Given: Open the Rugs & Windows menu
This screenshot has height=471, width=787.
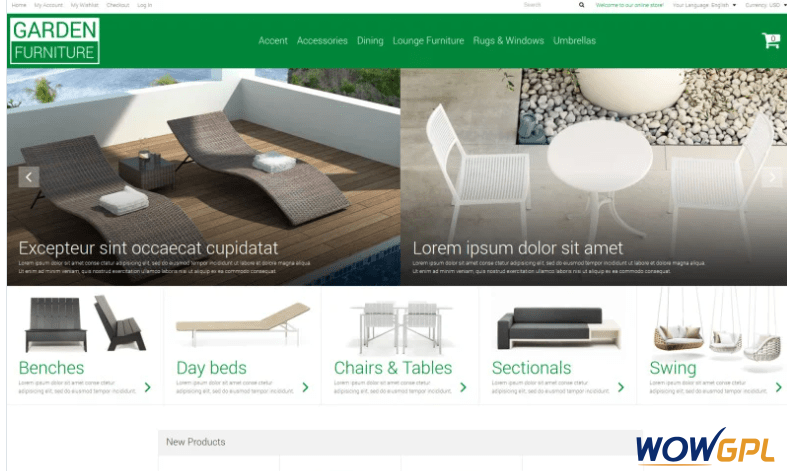Looking at the screenshot, I should [x=508, y=41].
